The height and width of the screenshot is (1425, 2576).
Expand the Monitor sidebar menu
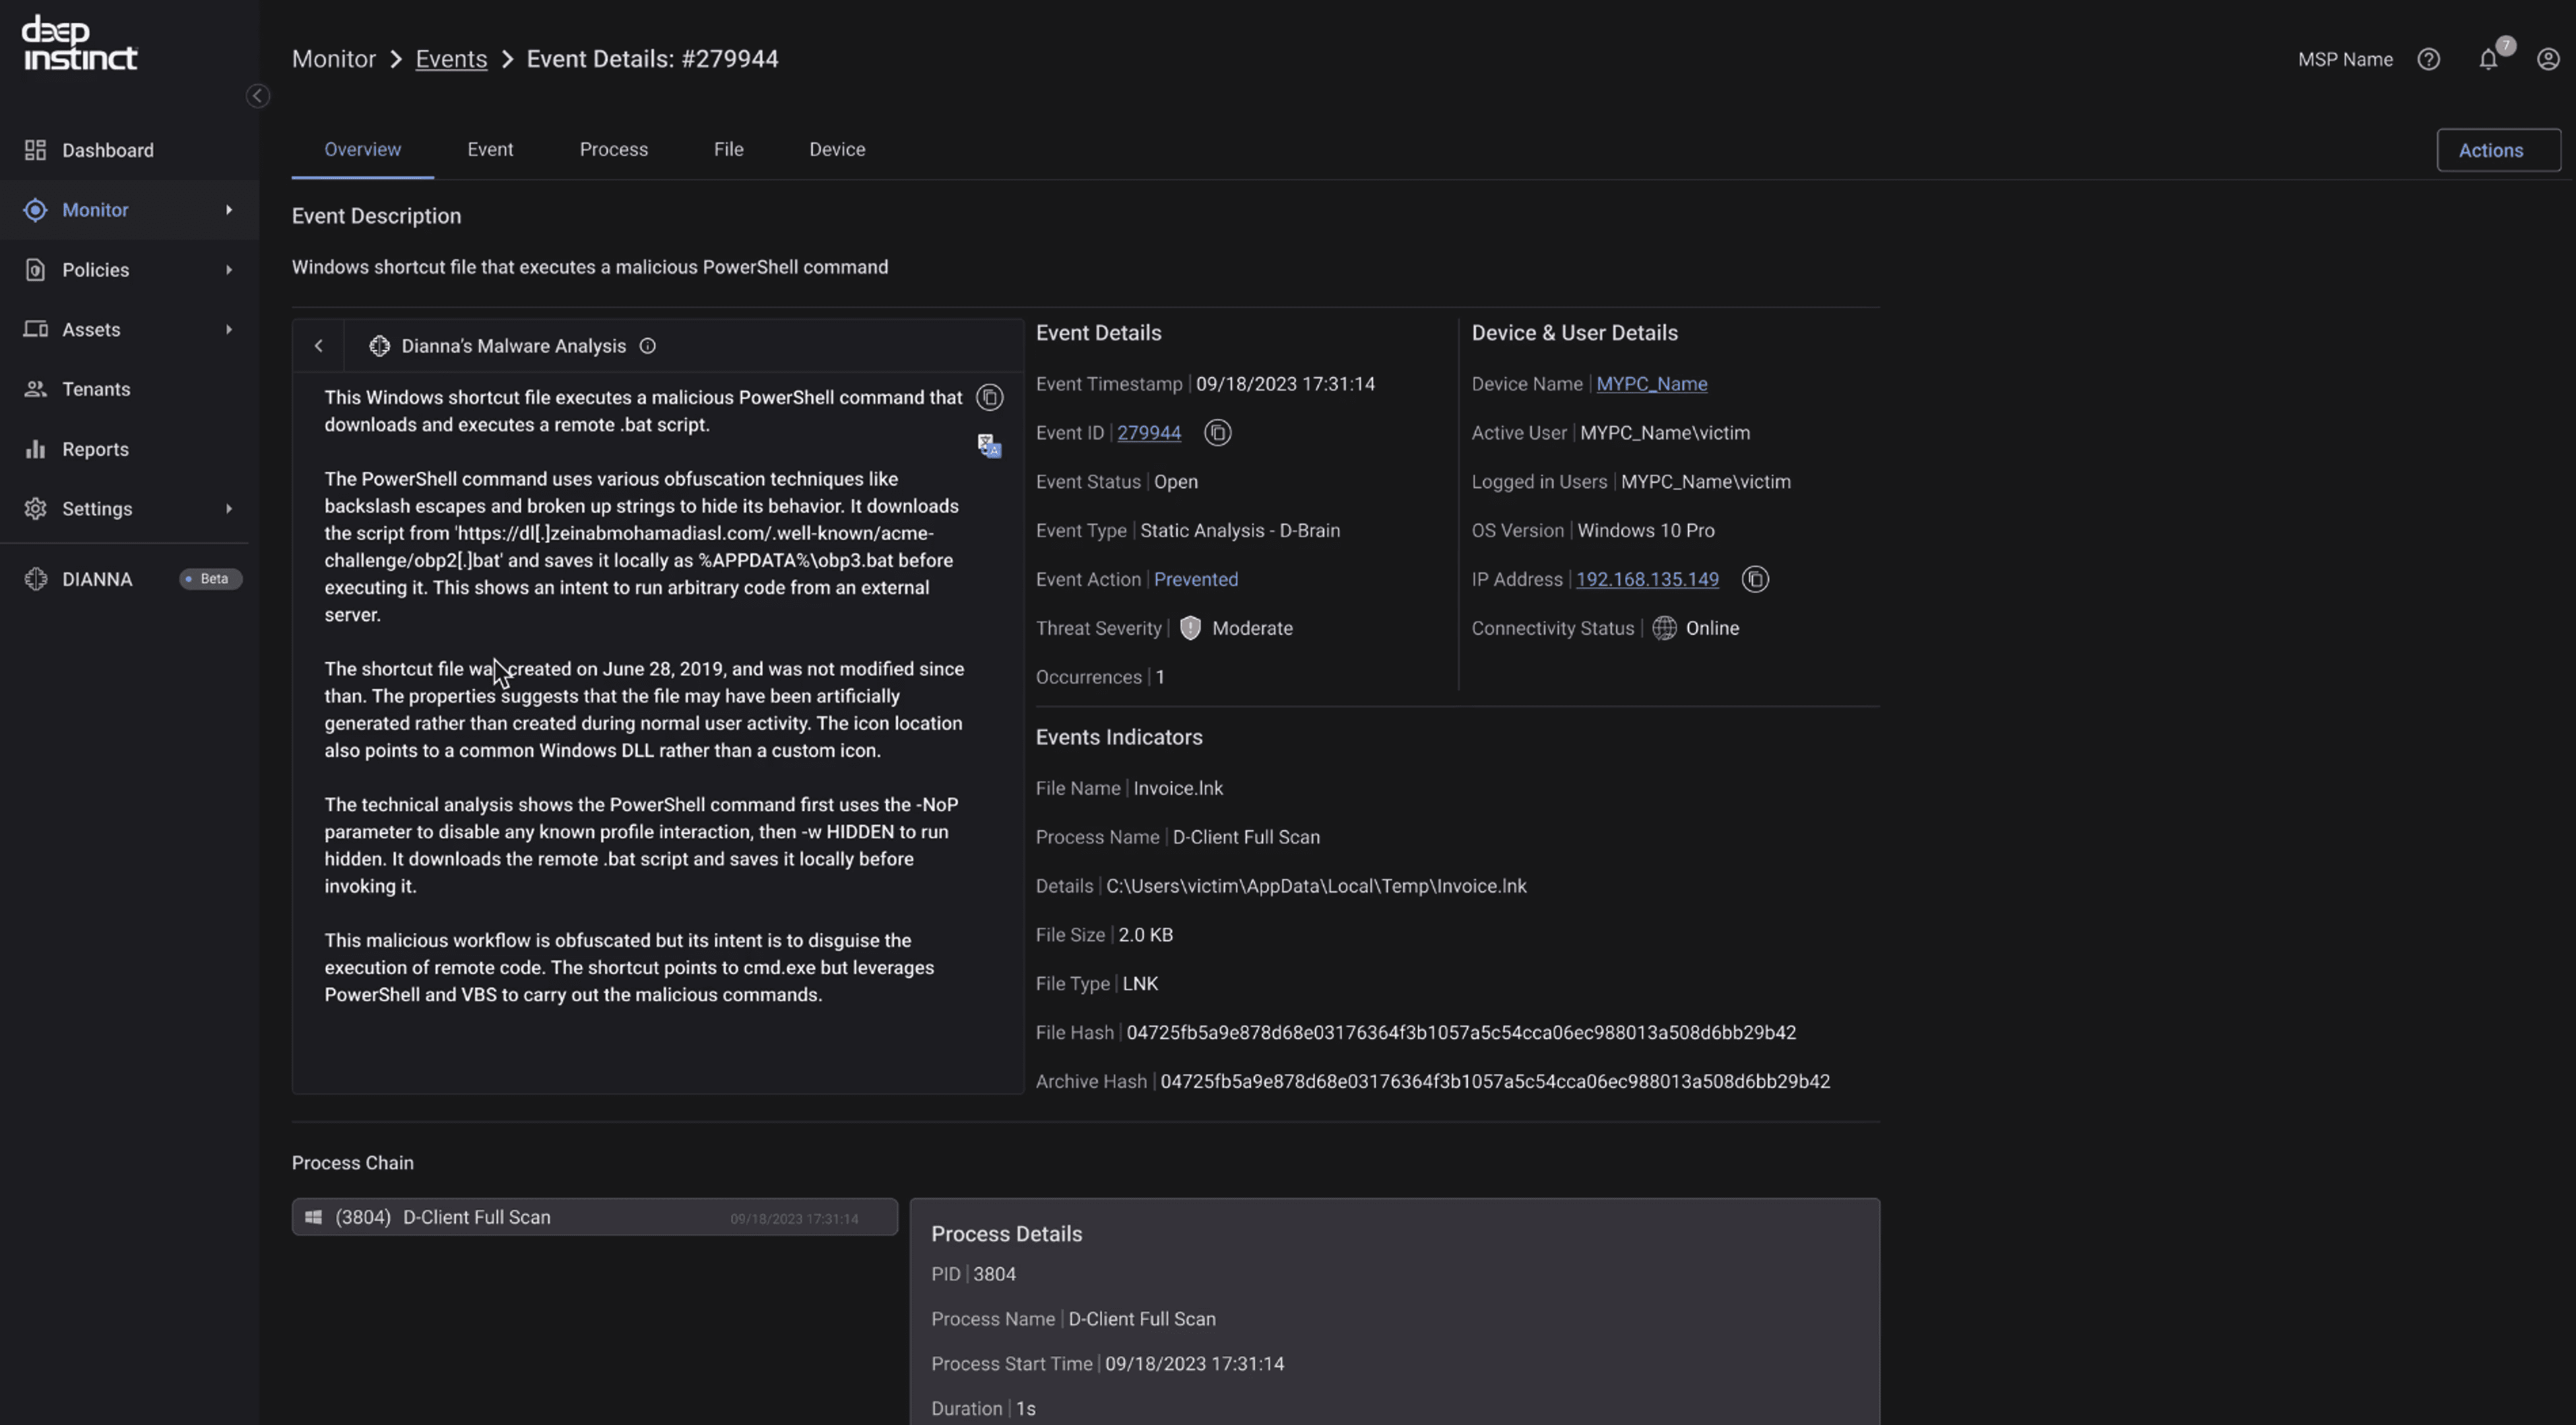(x=229, y=210)
